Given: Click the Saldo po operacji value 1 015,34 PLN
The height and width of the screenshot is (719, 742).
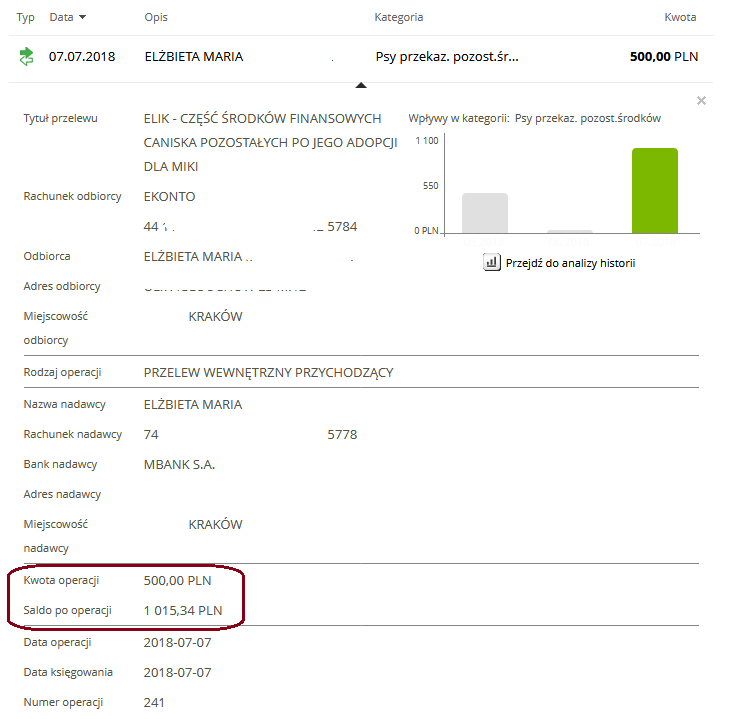Looking at the screenshot, I should (x=183, y=610).
